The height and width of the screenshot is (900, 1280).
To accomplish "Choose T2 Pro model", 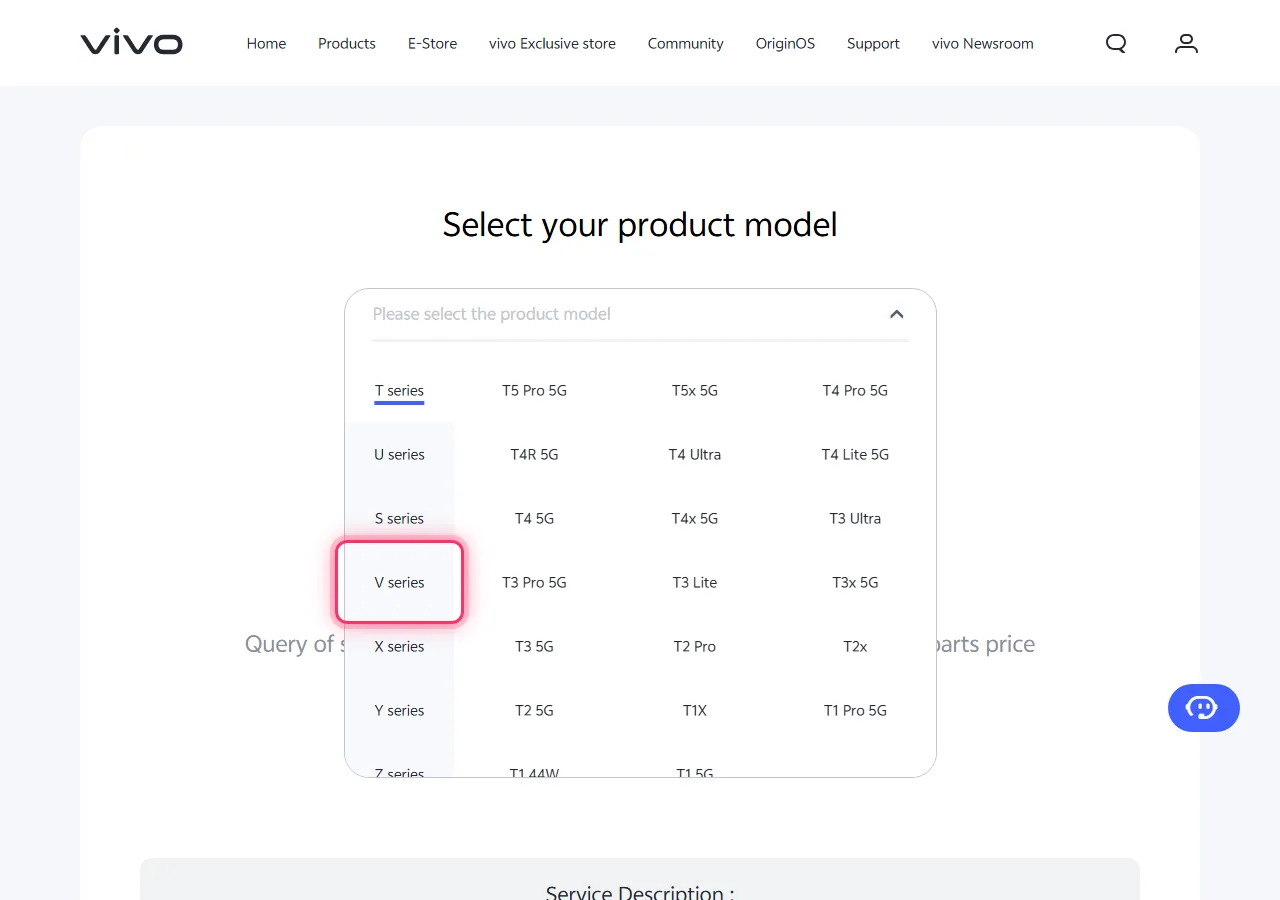I will click(x=695, y=646).
